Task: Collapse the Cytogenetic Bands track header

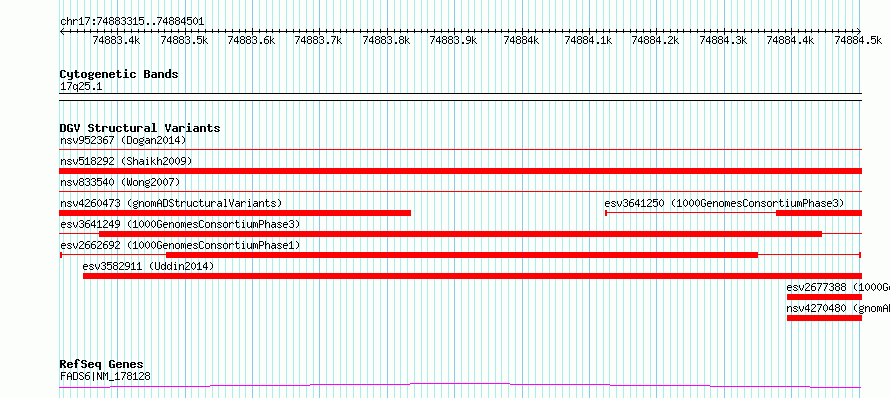Action: pyautogui.click(x=119, y=74)
